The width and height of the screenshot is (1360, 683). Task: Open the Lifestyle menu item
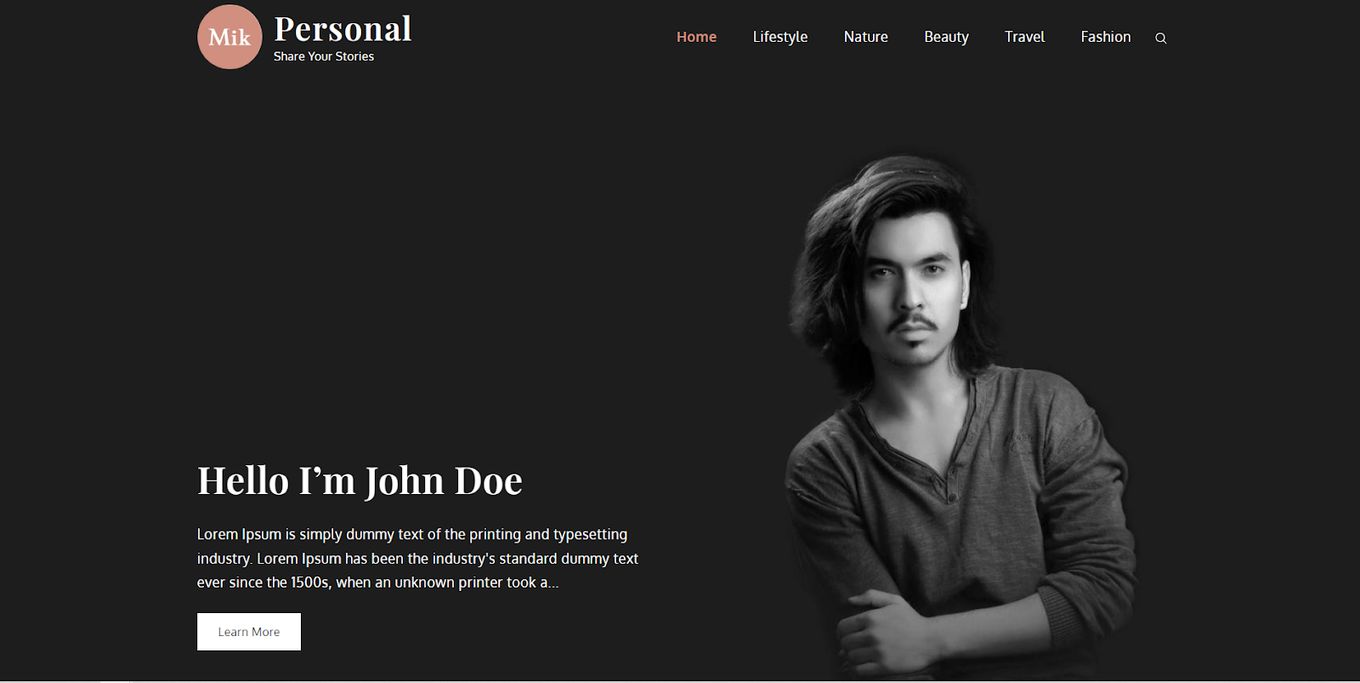(x=780, y=37)
